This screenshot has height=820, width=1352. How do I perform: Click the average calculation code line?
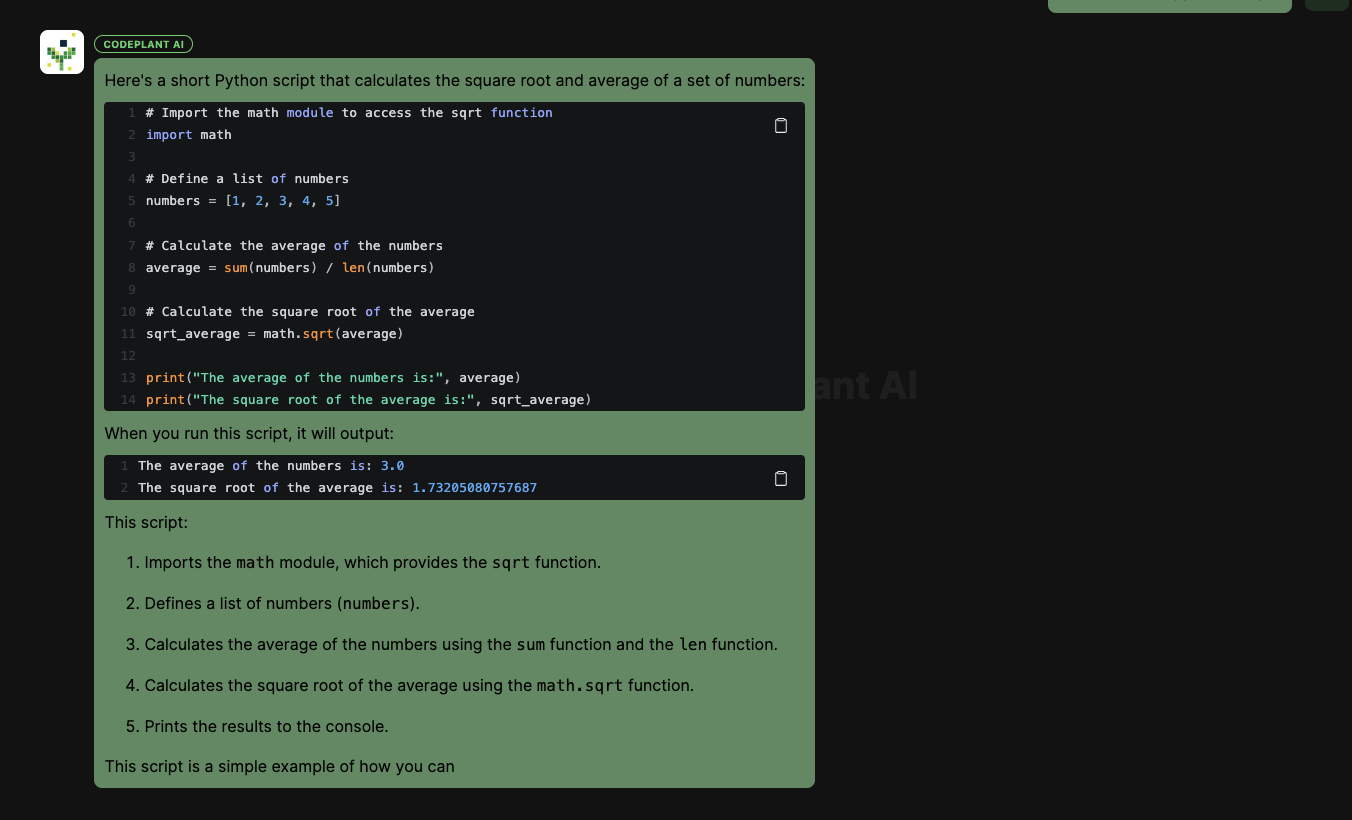coord(290,268)
